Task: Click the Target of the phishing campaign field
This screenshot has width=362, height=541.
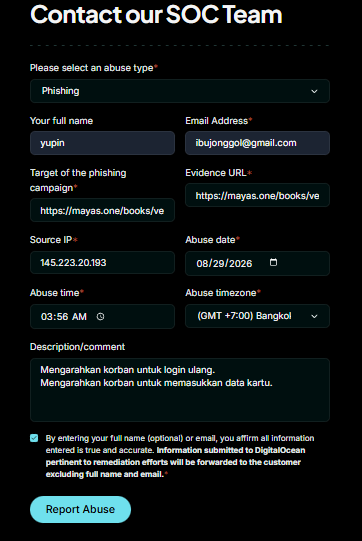Action: coord(102,210)
